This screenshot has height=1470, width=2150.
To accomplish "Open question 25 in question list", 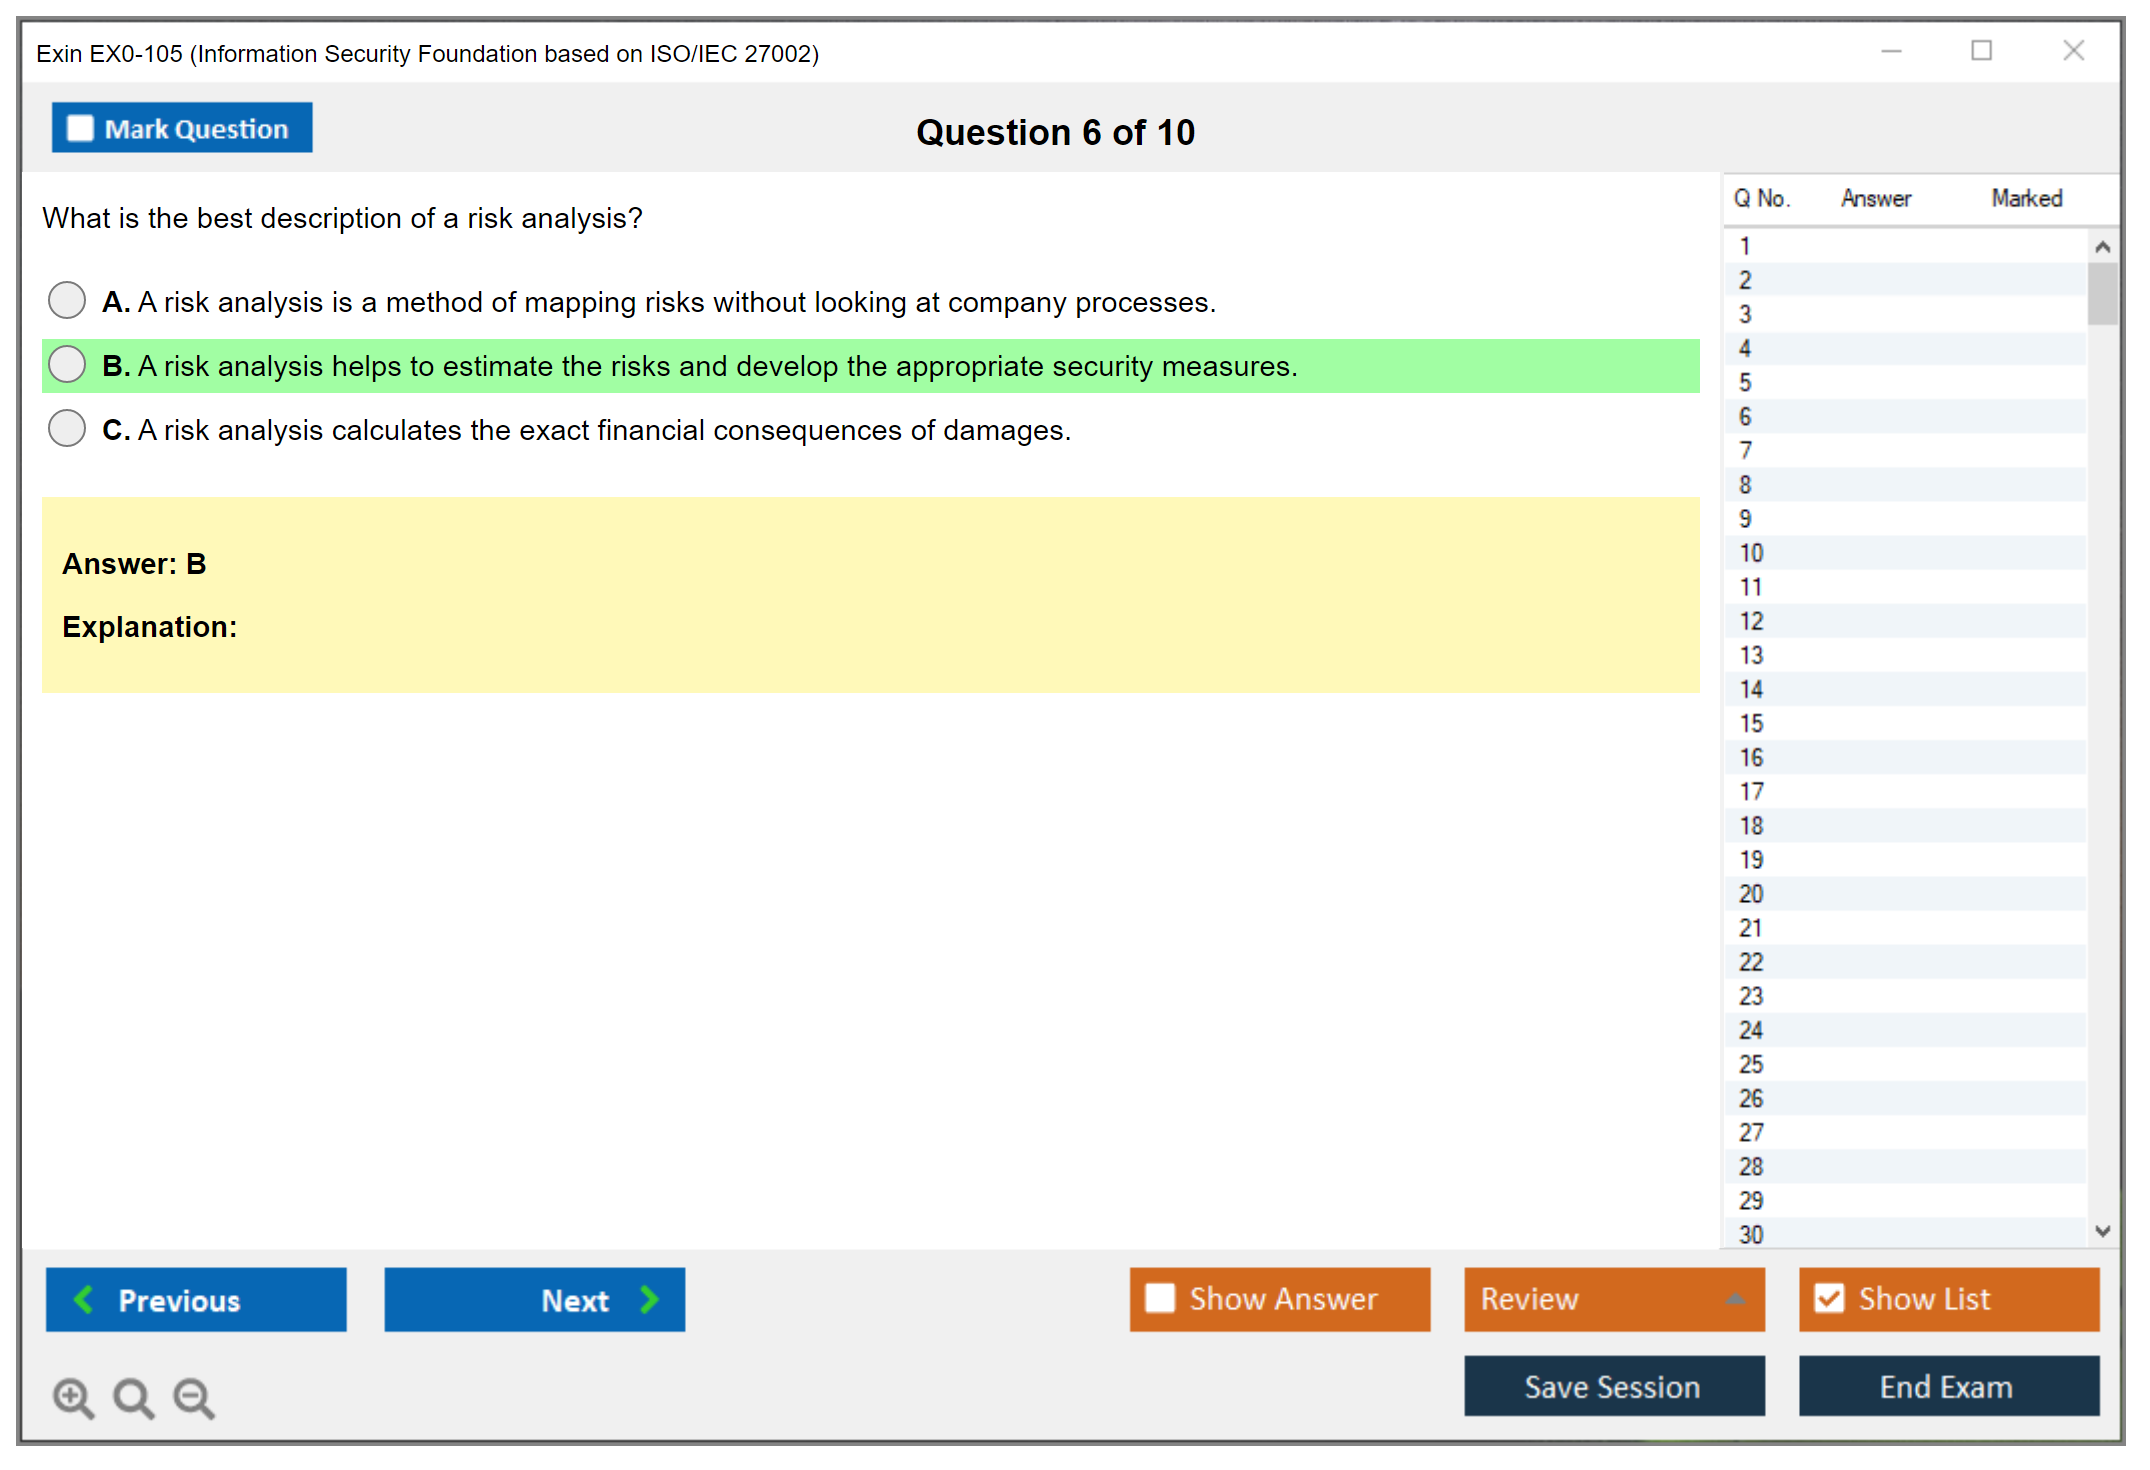I will pyautogui.click(x=1751, y=1064).
